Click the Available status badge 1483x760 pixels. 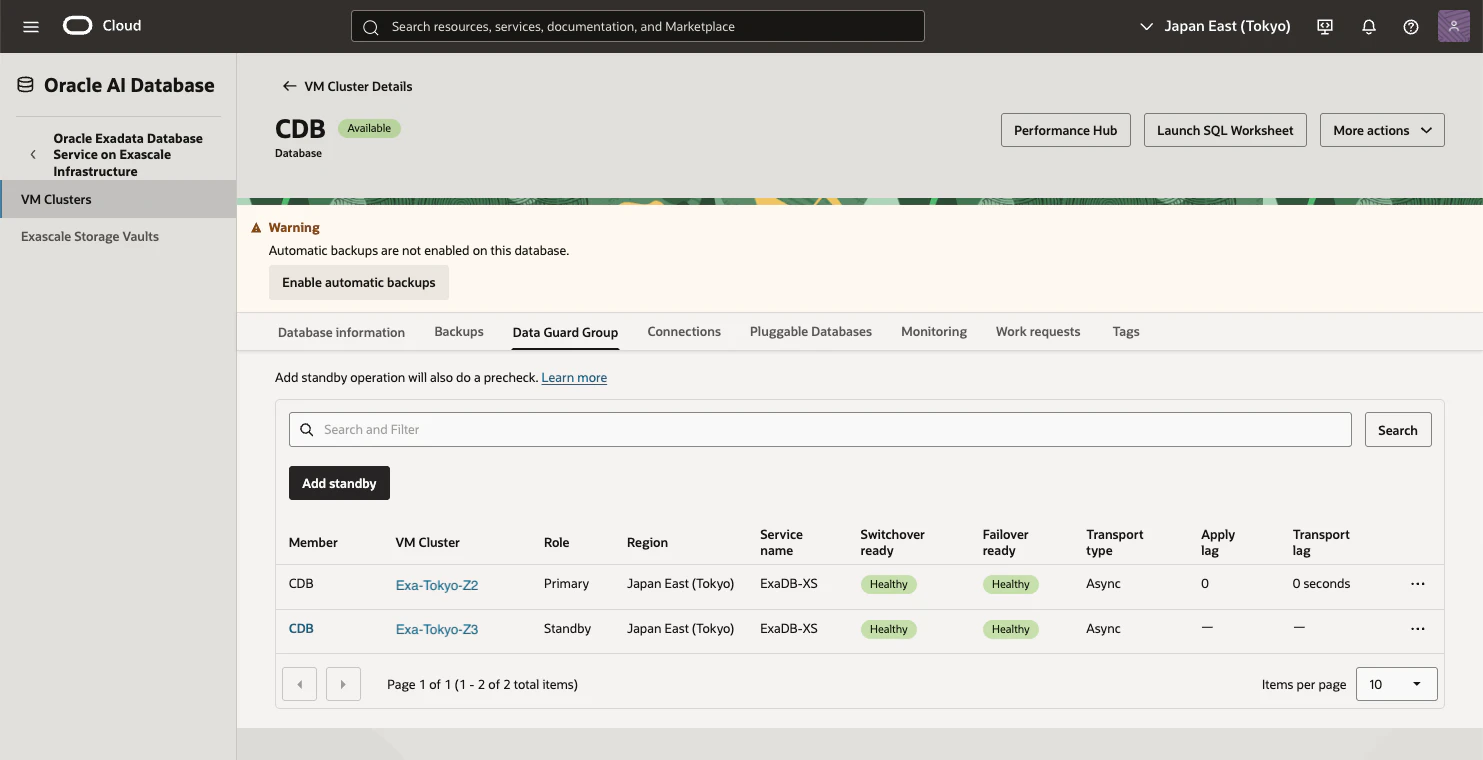pos(369,128)
